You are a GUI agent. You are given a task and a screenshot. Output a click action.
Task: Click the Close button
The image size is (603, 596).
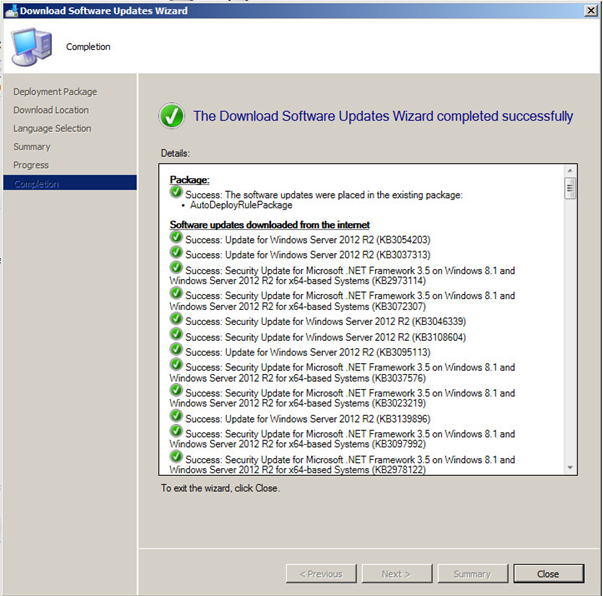(548, 574)
